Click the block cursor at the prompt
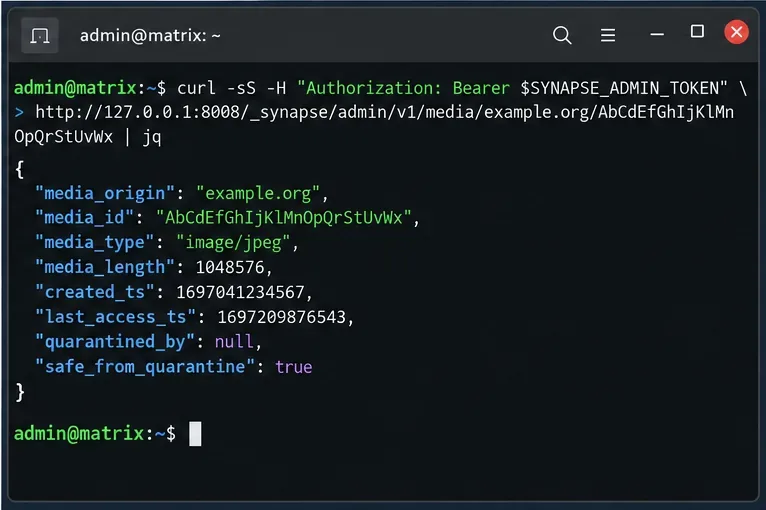 tap(195, 434)
